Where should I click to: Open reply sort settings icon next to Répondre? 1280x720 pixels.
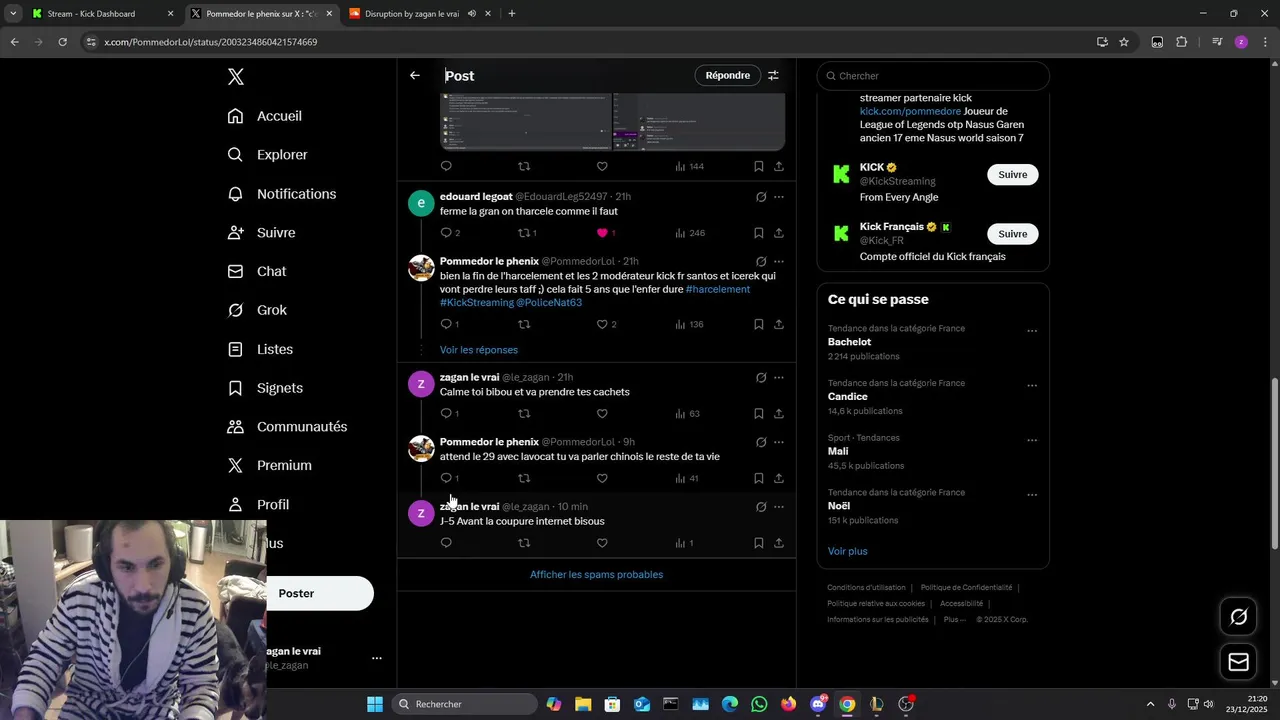point(773,76)
